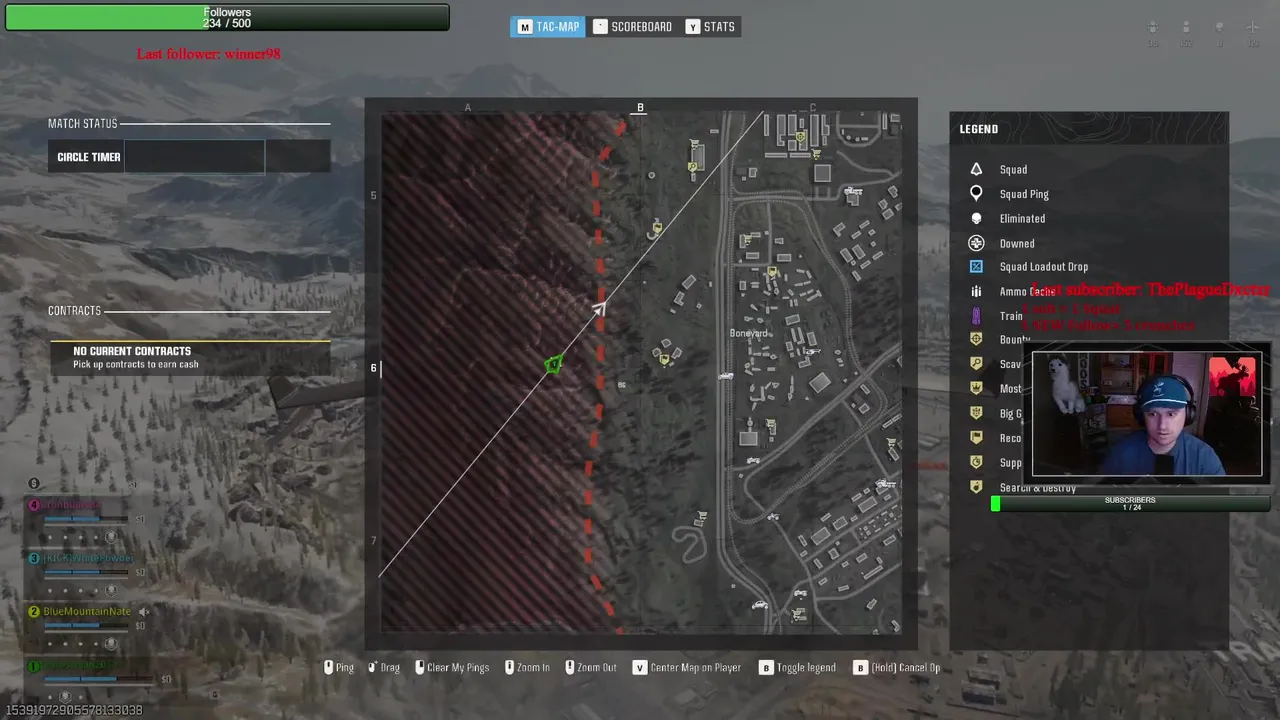Click the Recon flag legend icon
The width and height of the screenshot is (1280, 720).
(x=976, y=438)
